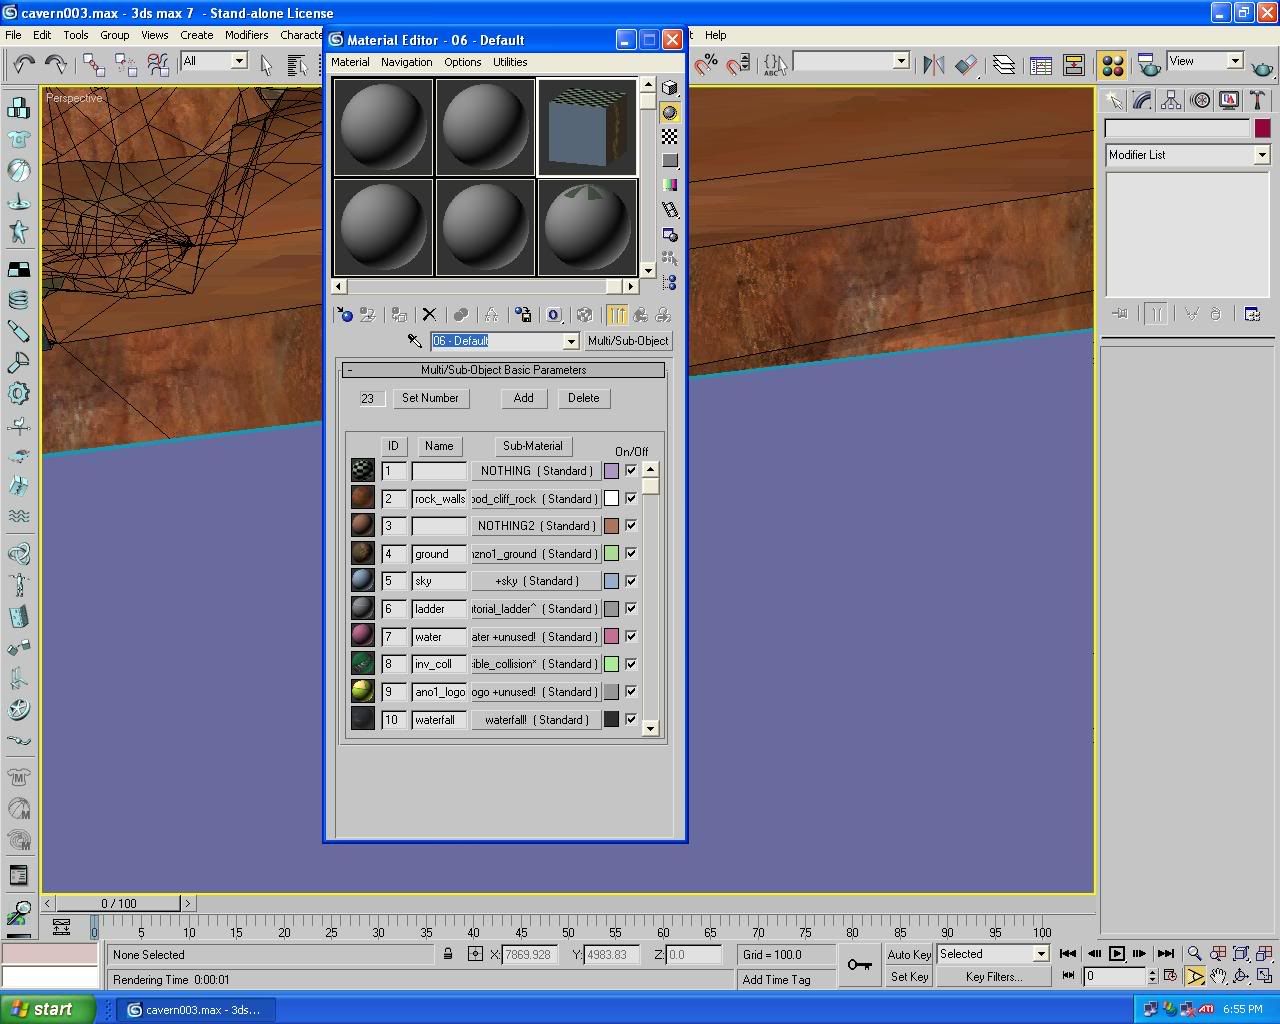Viewport: 1280px width, 1024px height.
Task: Open the Modifier List dropdown
Action: click(x=1261, y=155)
